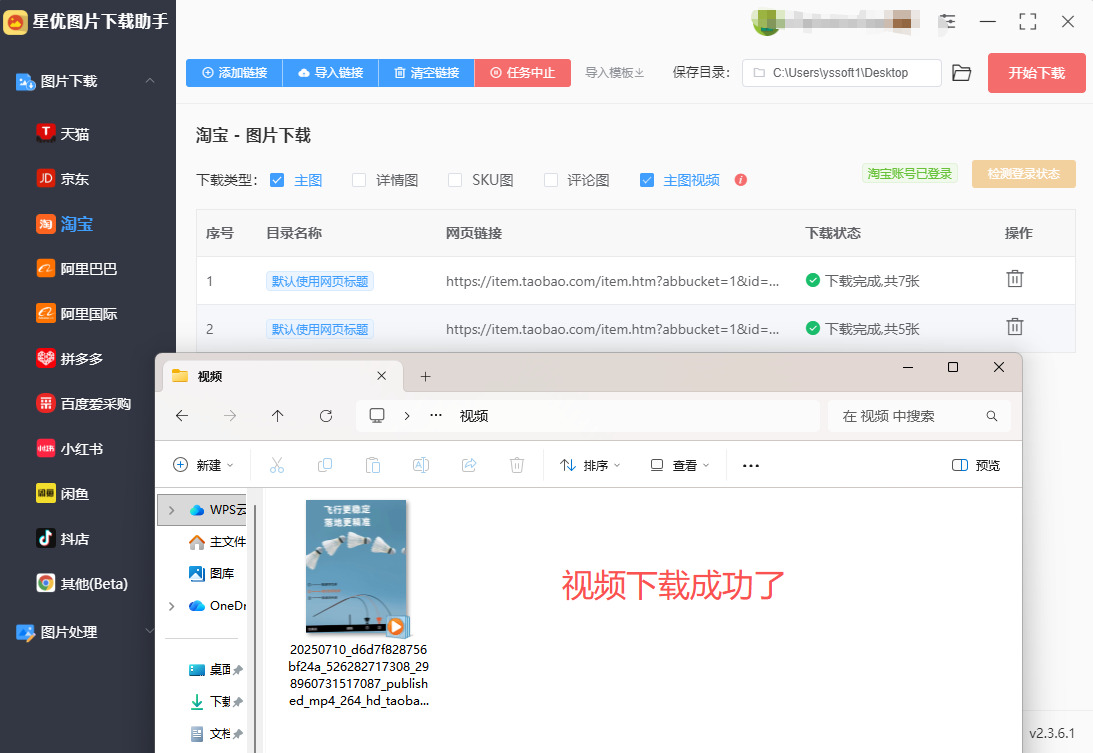The image size is (1093, 753).
Task: Click the Explorer paste icon
Action: click(373, 465)
